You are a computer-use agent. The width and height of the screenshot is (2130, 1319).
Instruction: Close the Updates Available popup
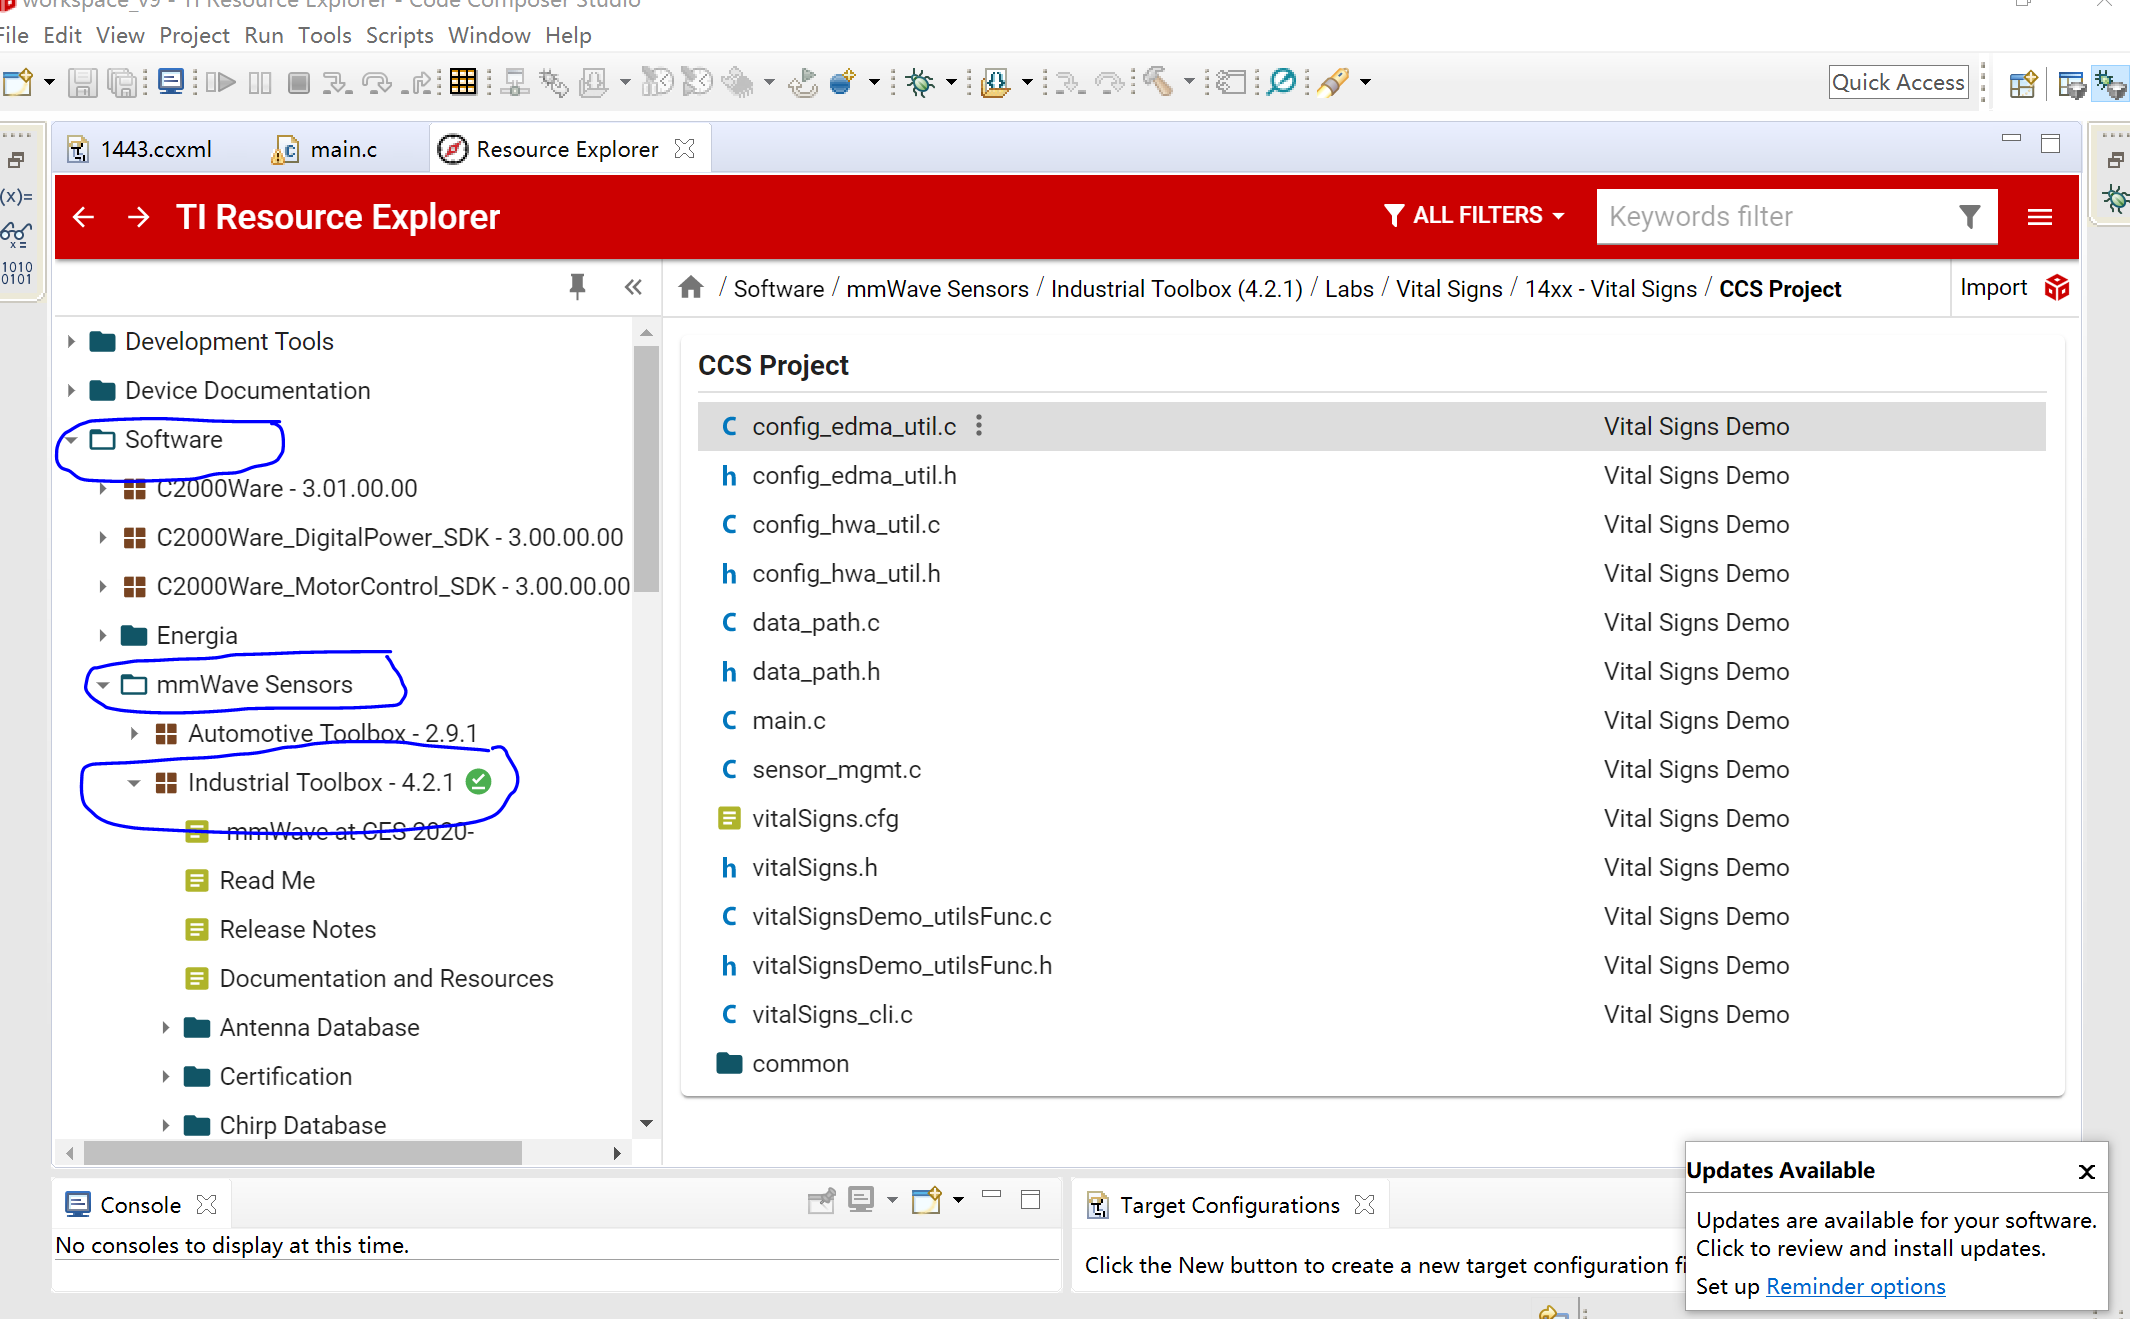tap(2087, 1171)
